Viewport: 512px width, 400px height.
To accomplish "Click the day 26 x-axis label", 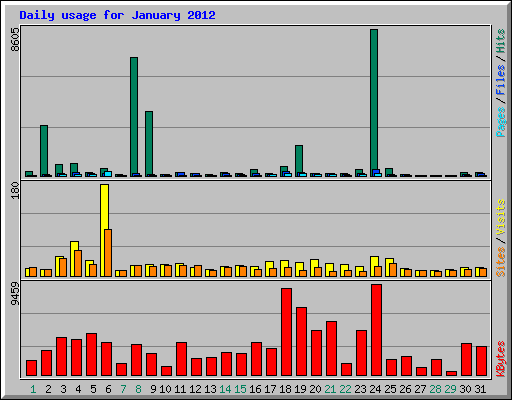I will click(405, 389).
